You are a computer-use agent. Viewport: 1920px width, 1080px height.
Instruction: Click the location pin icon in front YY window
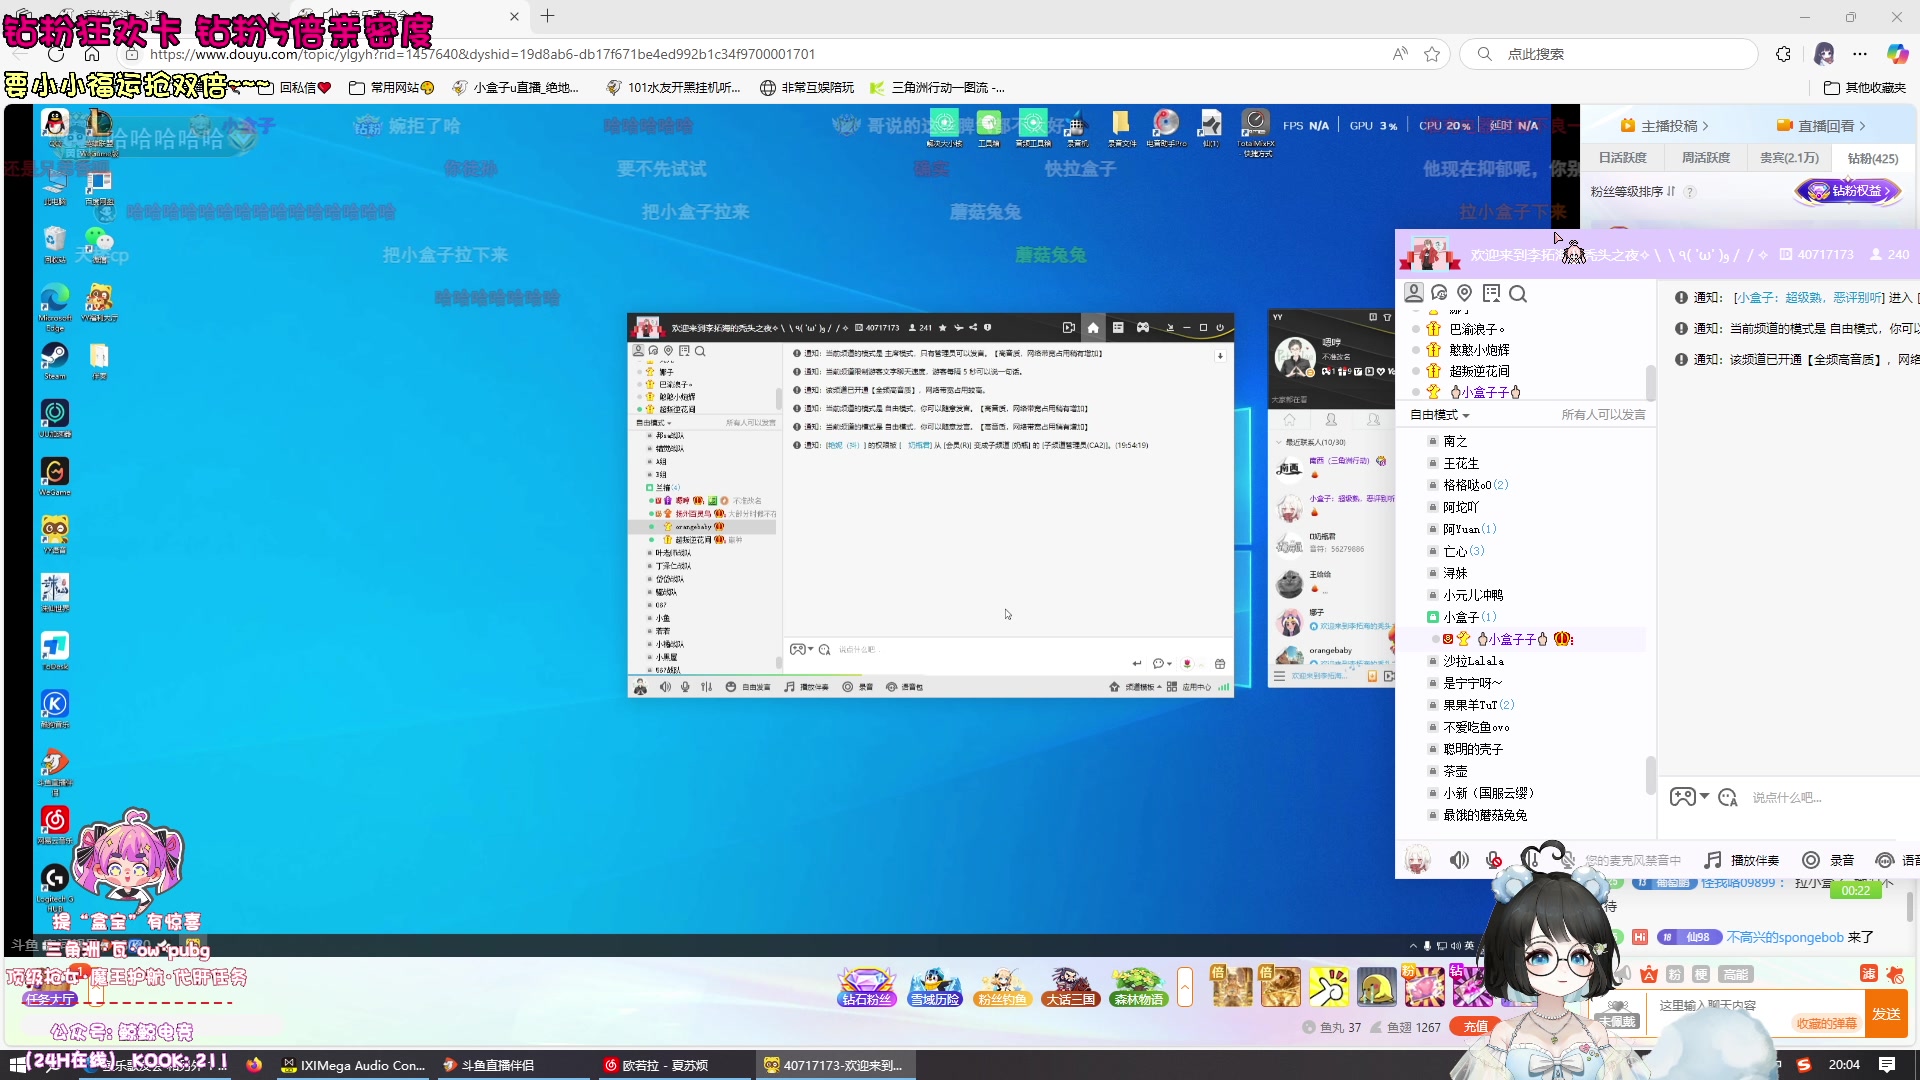(1465, 293)
